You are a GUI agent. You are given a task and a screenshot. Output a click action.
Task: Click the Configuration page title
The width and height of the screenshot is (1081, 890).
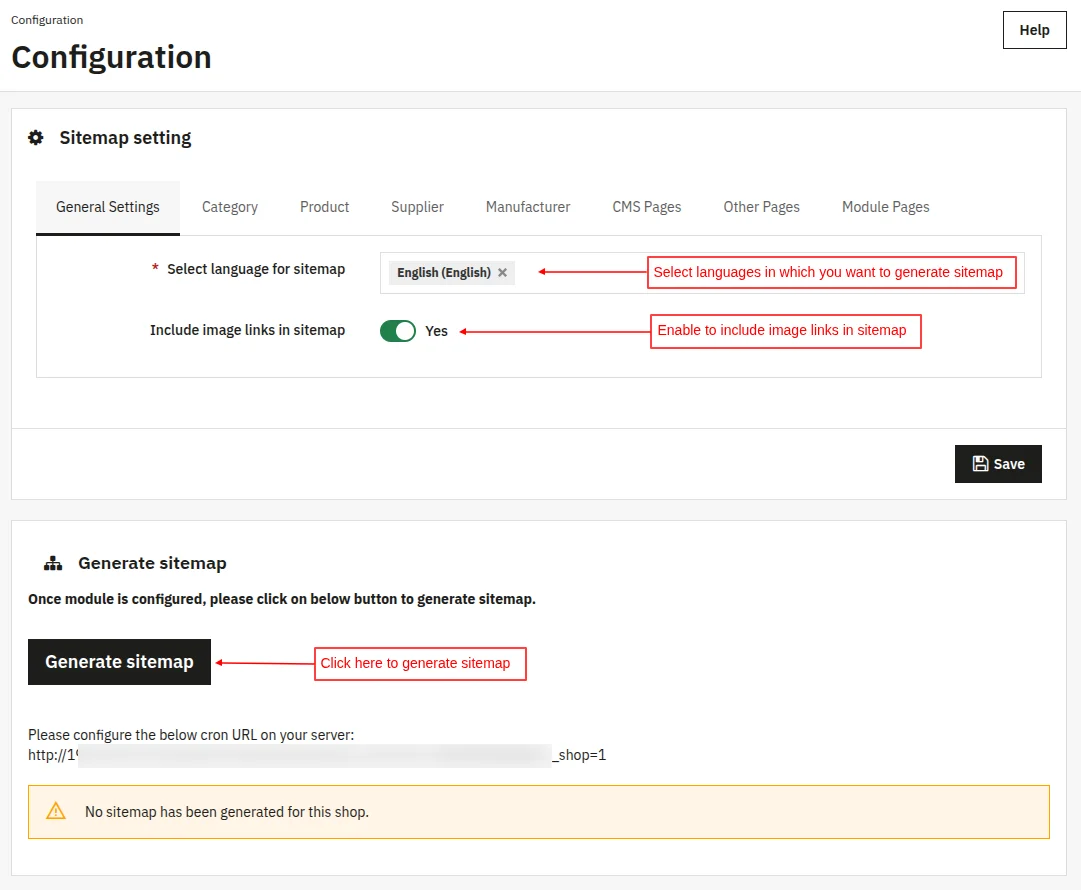pyautogui.click(x=112, y=57)
